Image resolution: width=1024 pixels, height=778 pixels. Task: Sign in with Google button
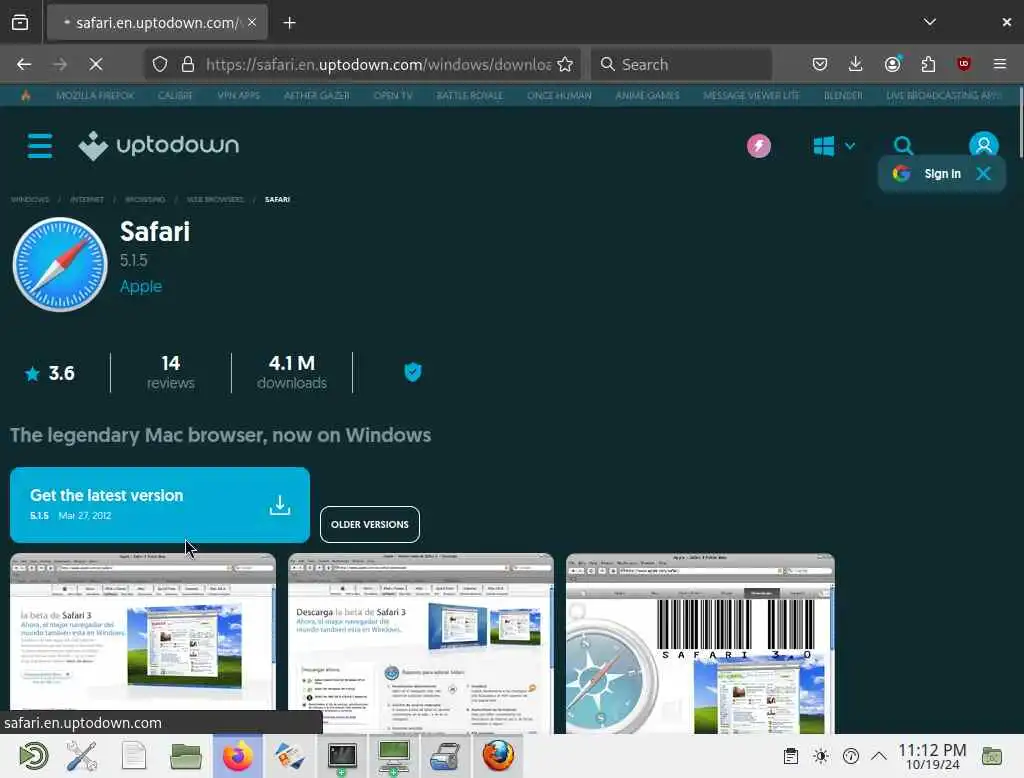pos(928,174)
